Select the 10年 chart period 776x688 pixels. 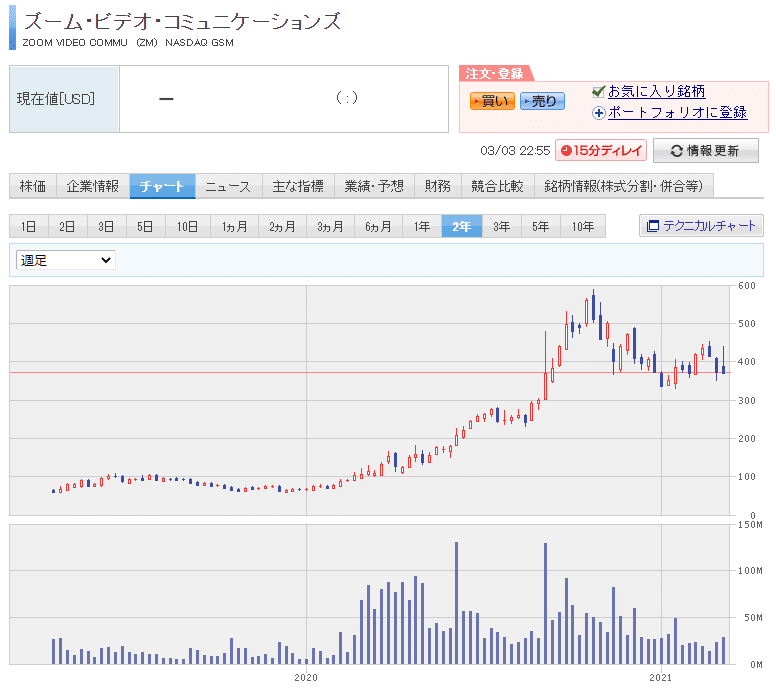pyautogui.click(x=583, y=226)
